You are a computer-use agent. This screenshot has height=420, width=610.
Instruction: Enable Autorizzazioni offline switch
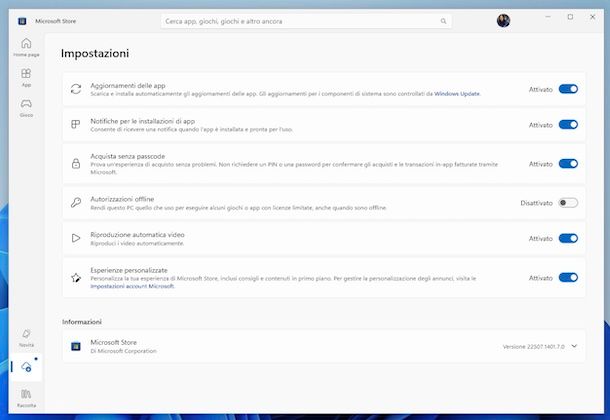(567, 203)
